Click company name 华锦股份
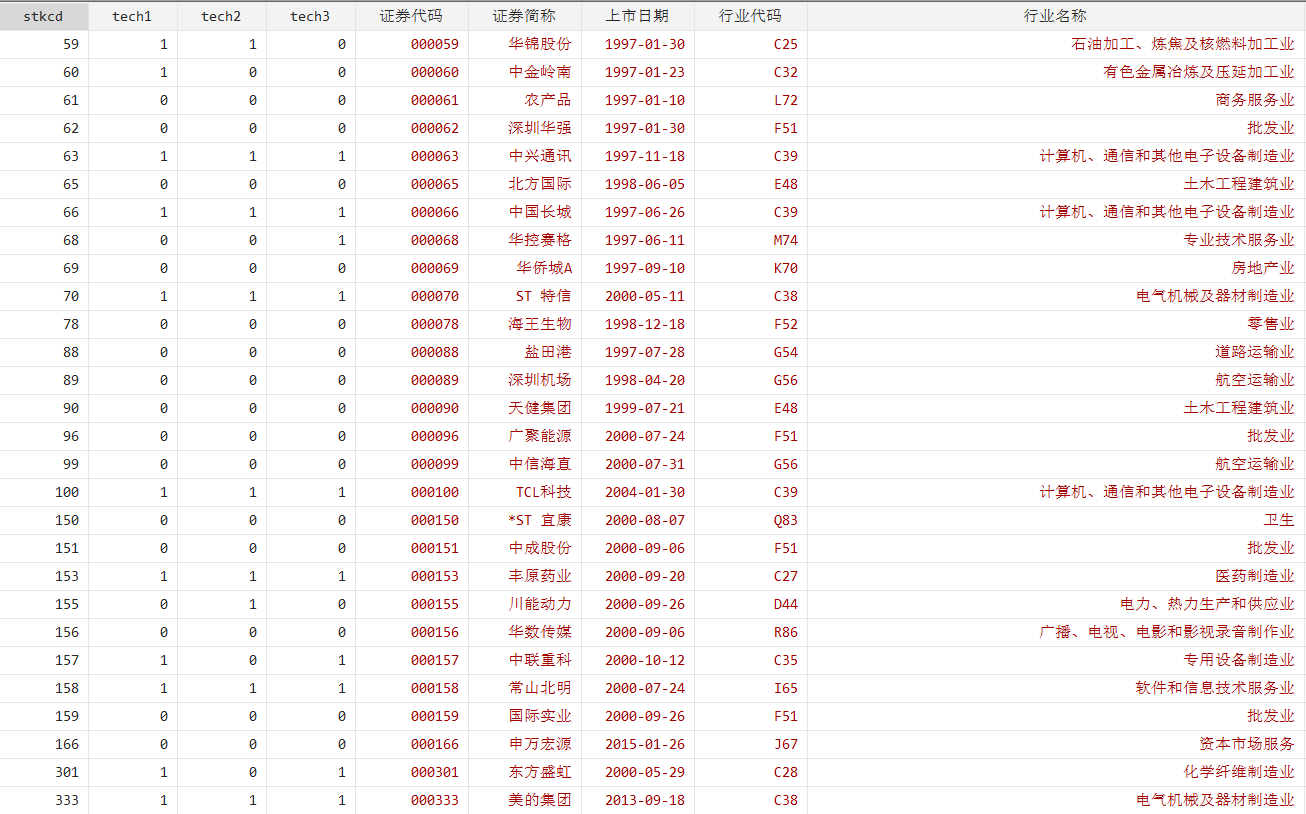This screenshot has height=814, width=1306. pyautogui.click(x=540, y=44)
